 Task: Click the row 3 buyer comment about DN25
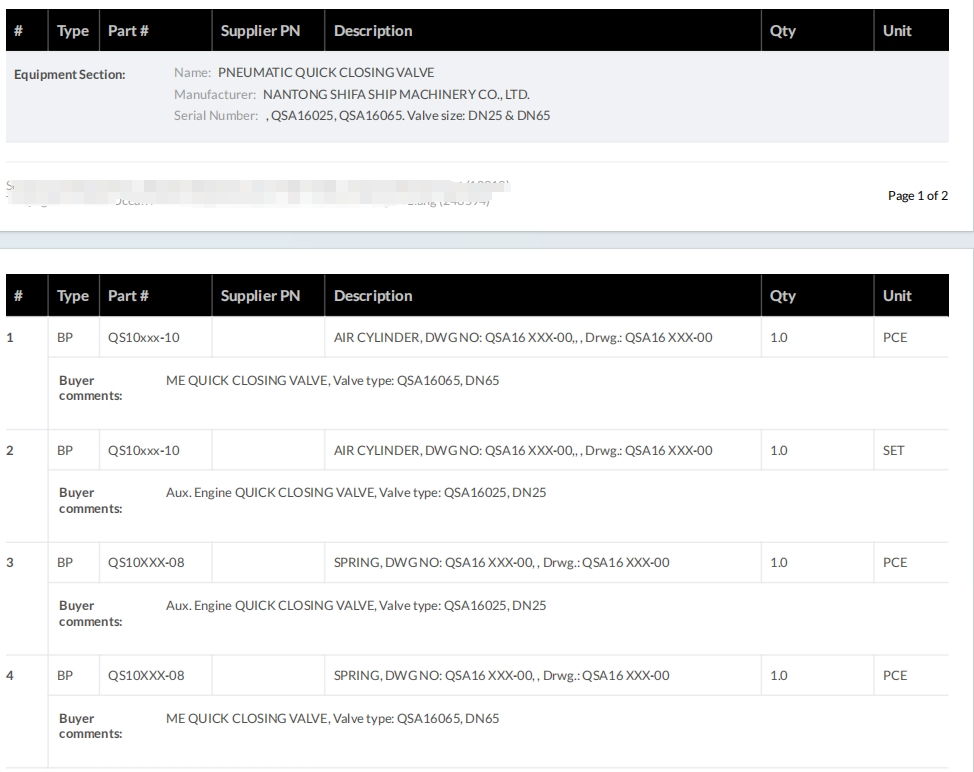tap(355, 605)
